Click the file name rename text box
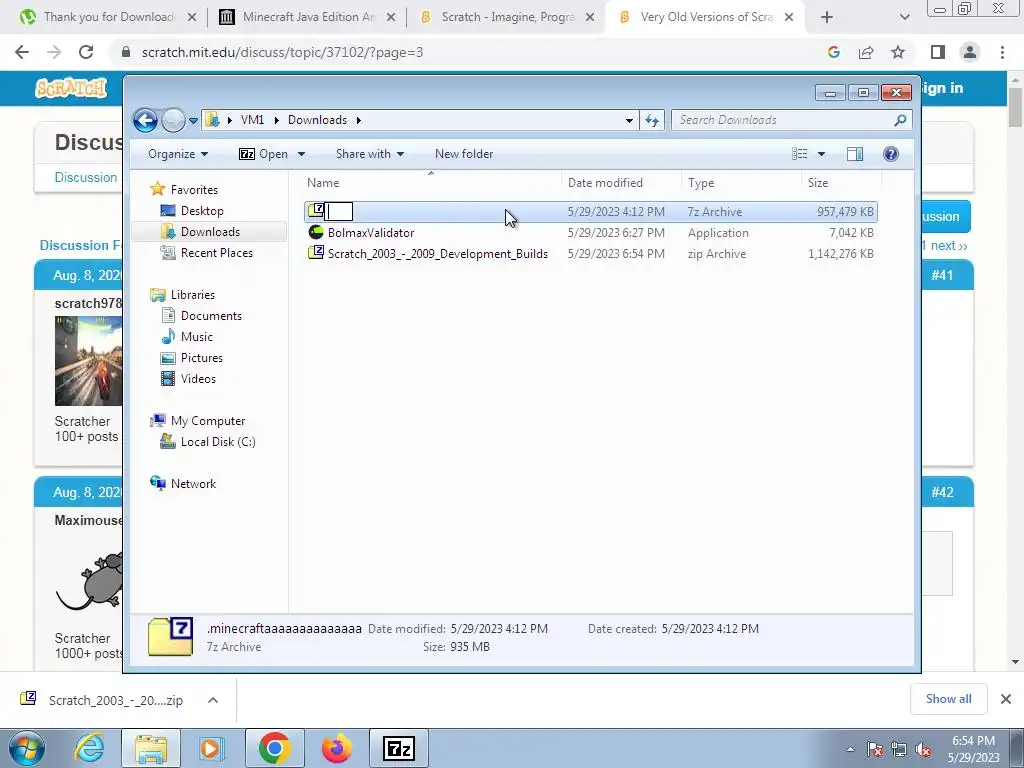This screenshot has height=768, width=1024. point(339,212)
